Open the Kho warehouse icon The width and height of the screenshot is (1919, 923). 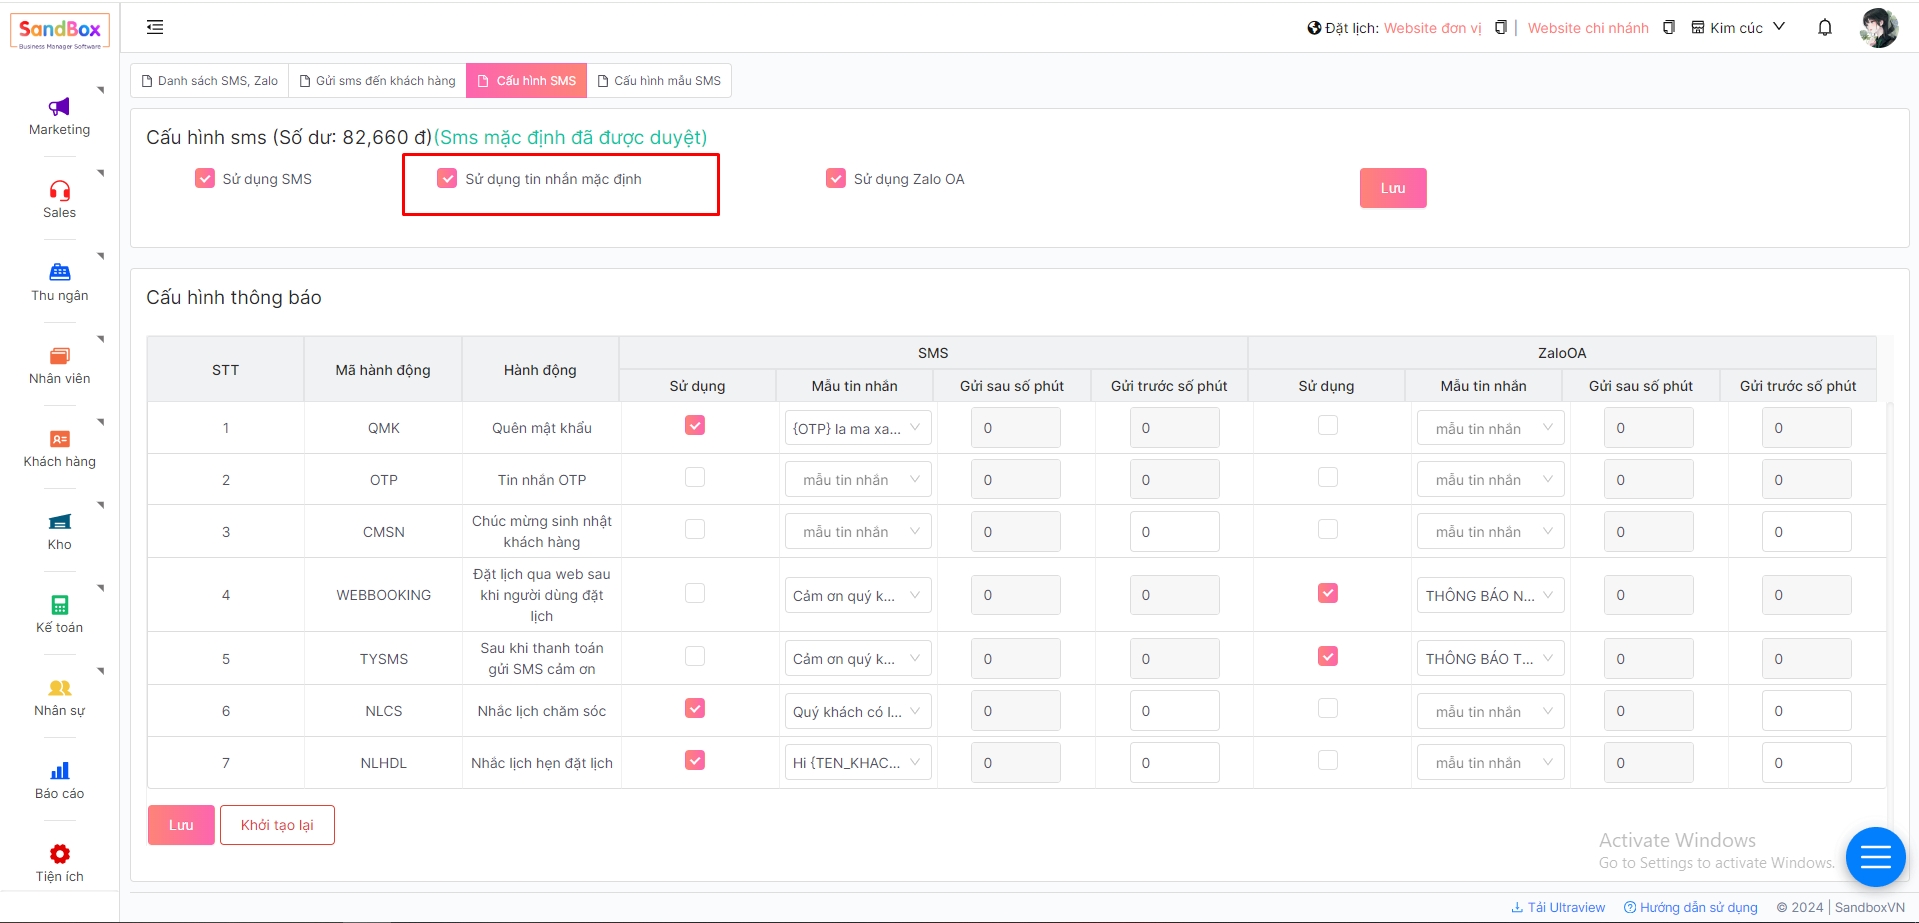click(59, 522)
